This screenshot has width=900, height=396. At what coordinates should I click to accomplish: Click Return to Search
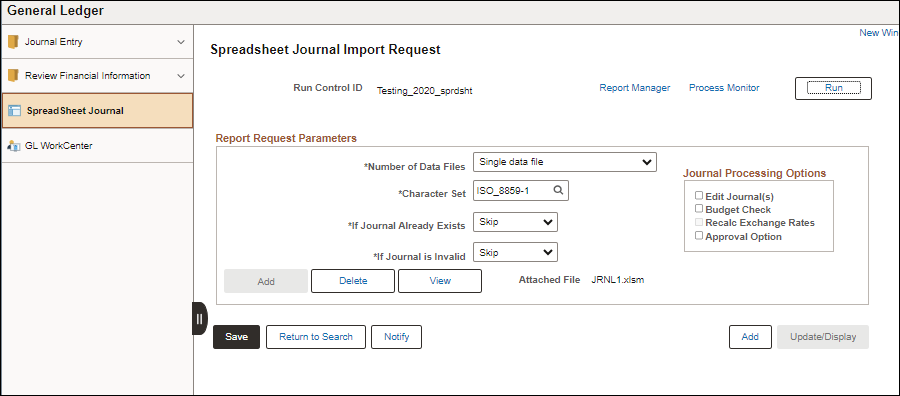[316, 337]
